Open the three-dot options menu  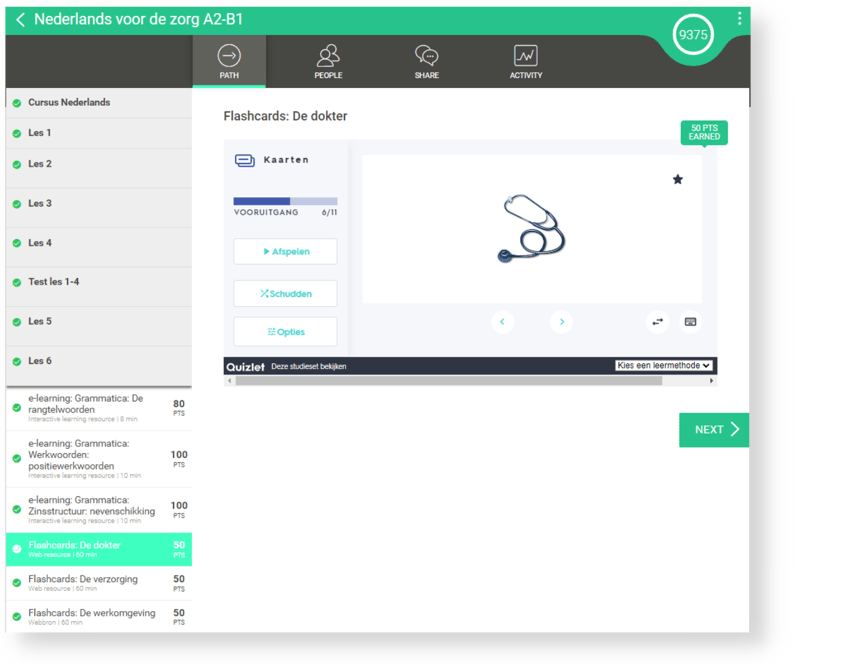(740, 19)
